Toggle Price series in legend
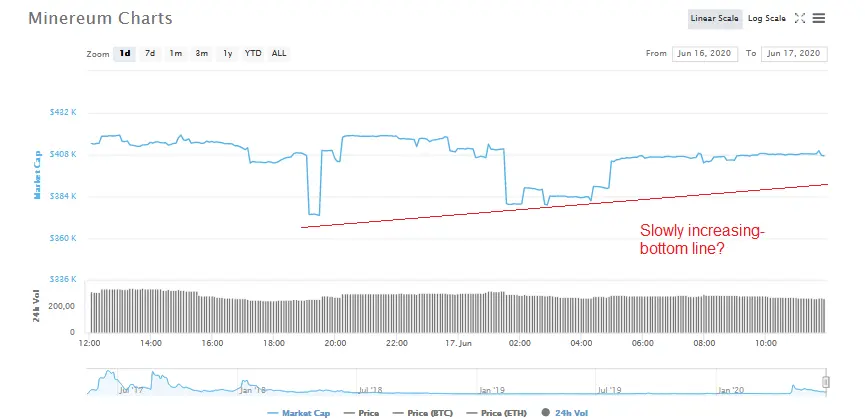The image size is (865, 419). tap(361, 412)
